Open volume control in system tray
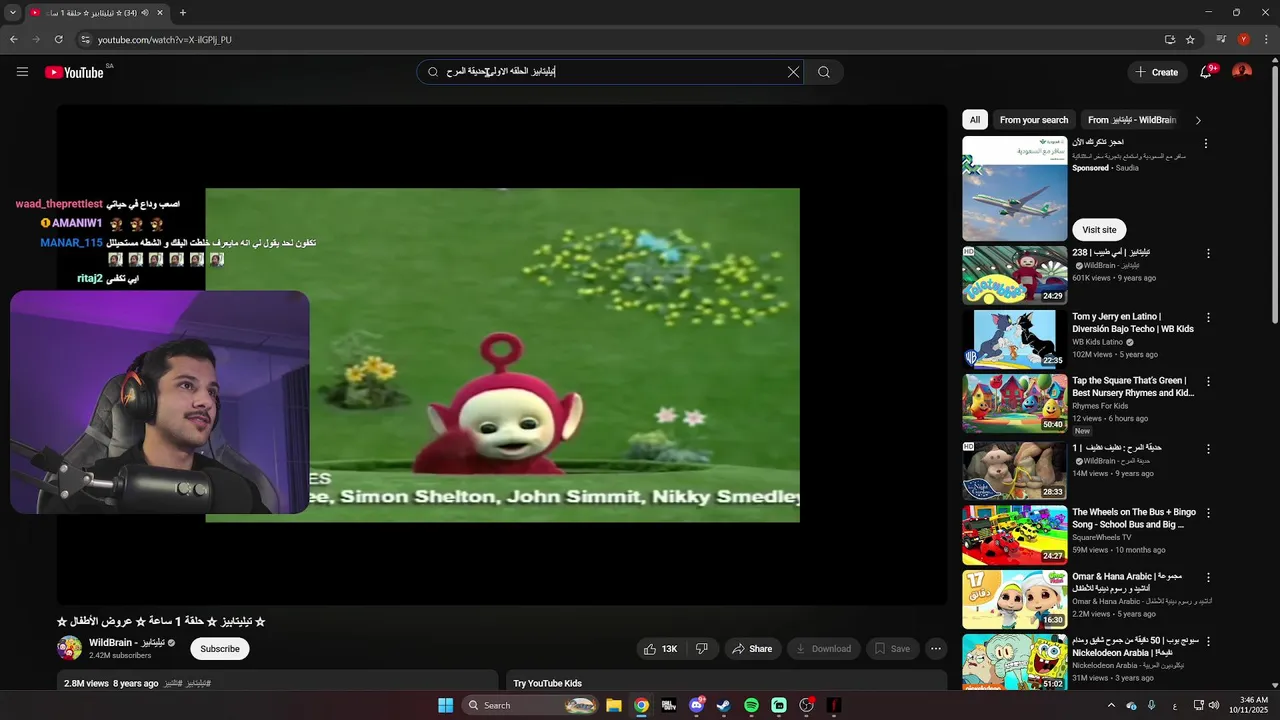 click(1214, 705)
